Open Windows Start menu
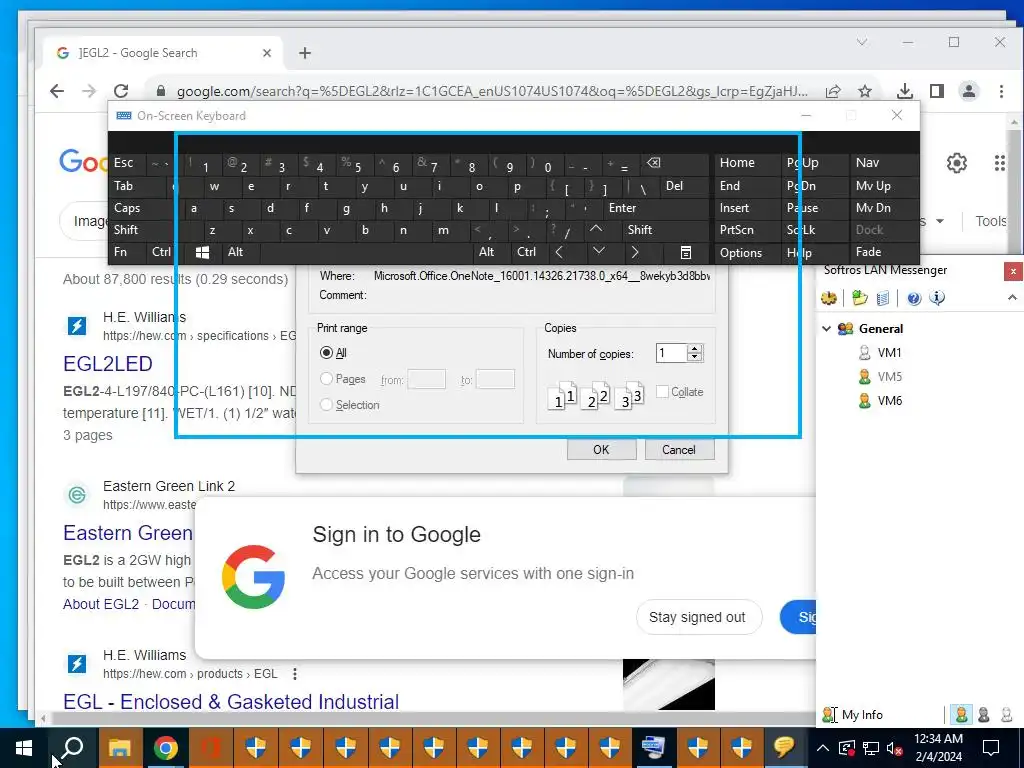 pyautogui.click(x=24, y=747)
